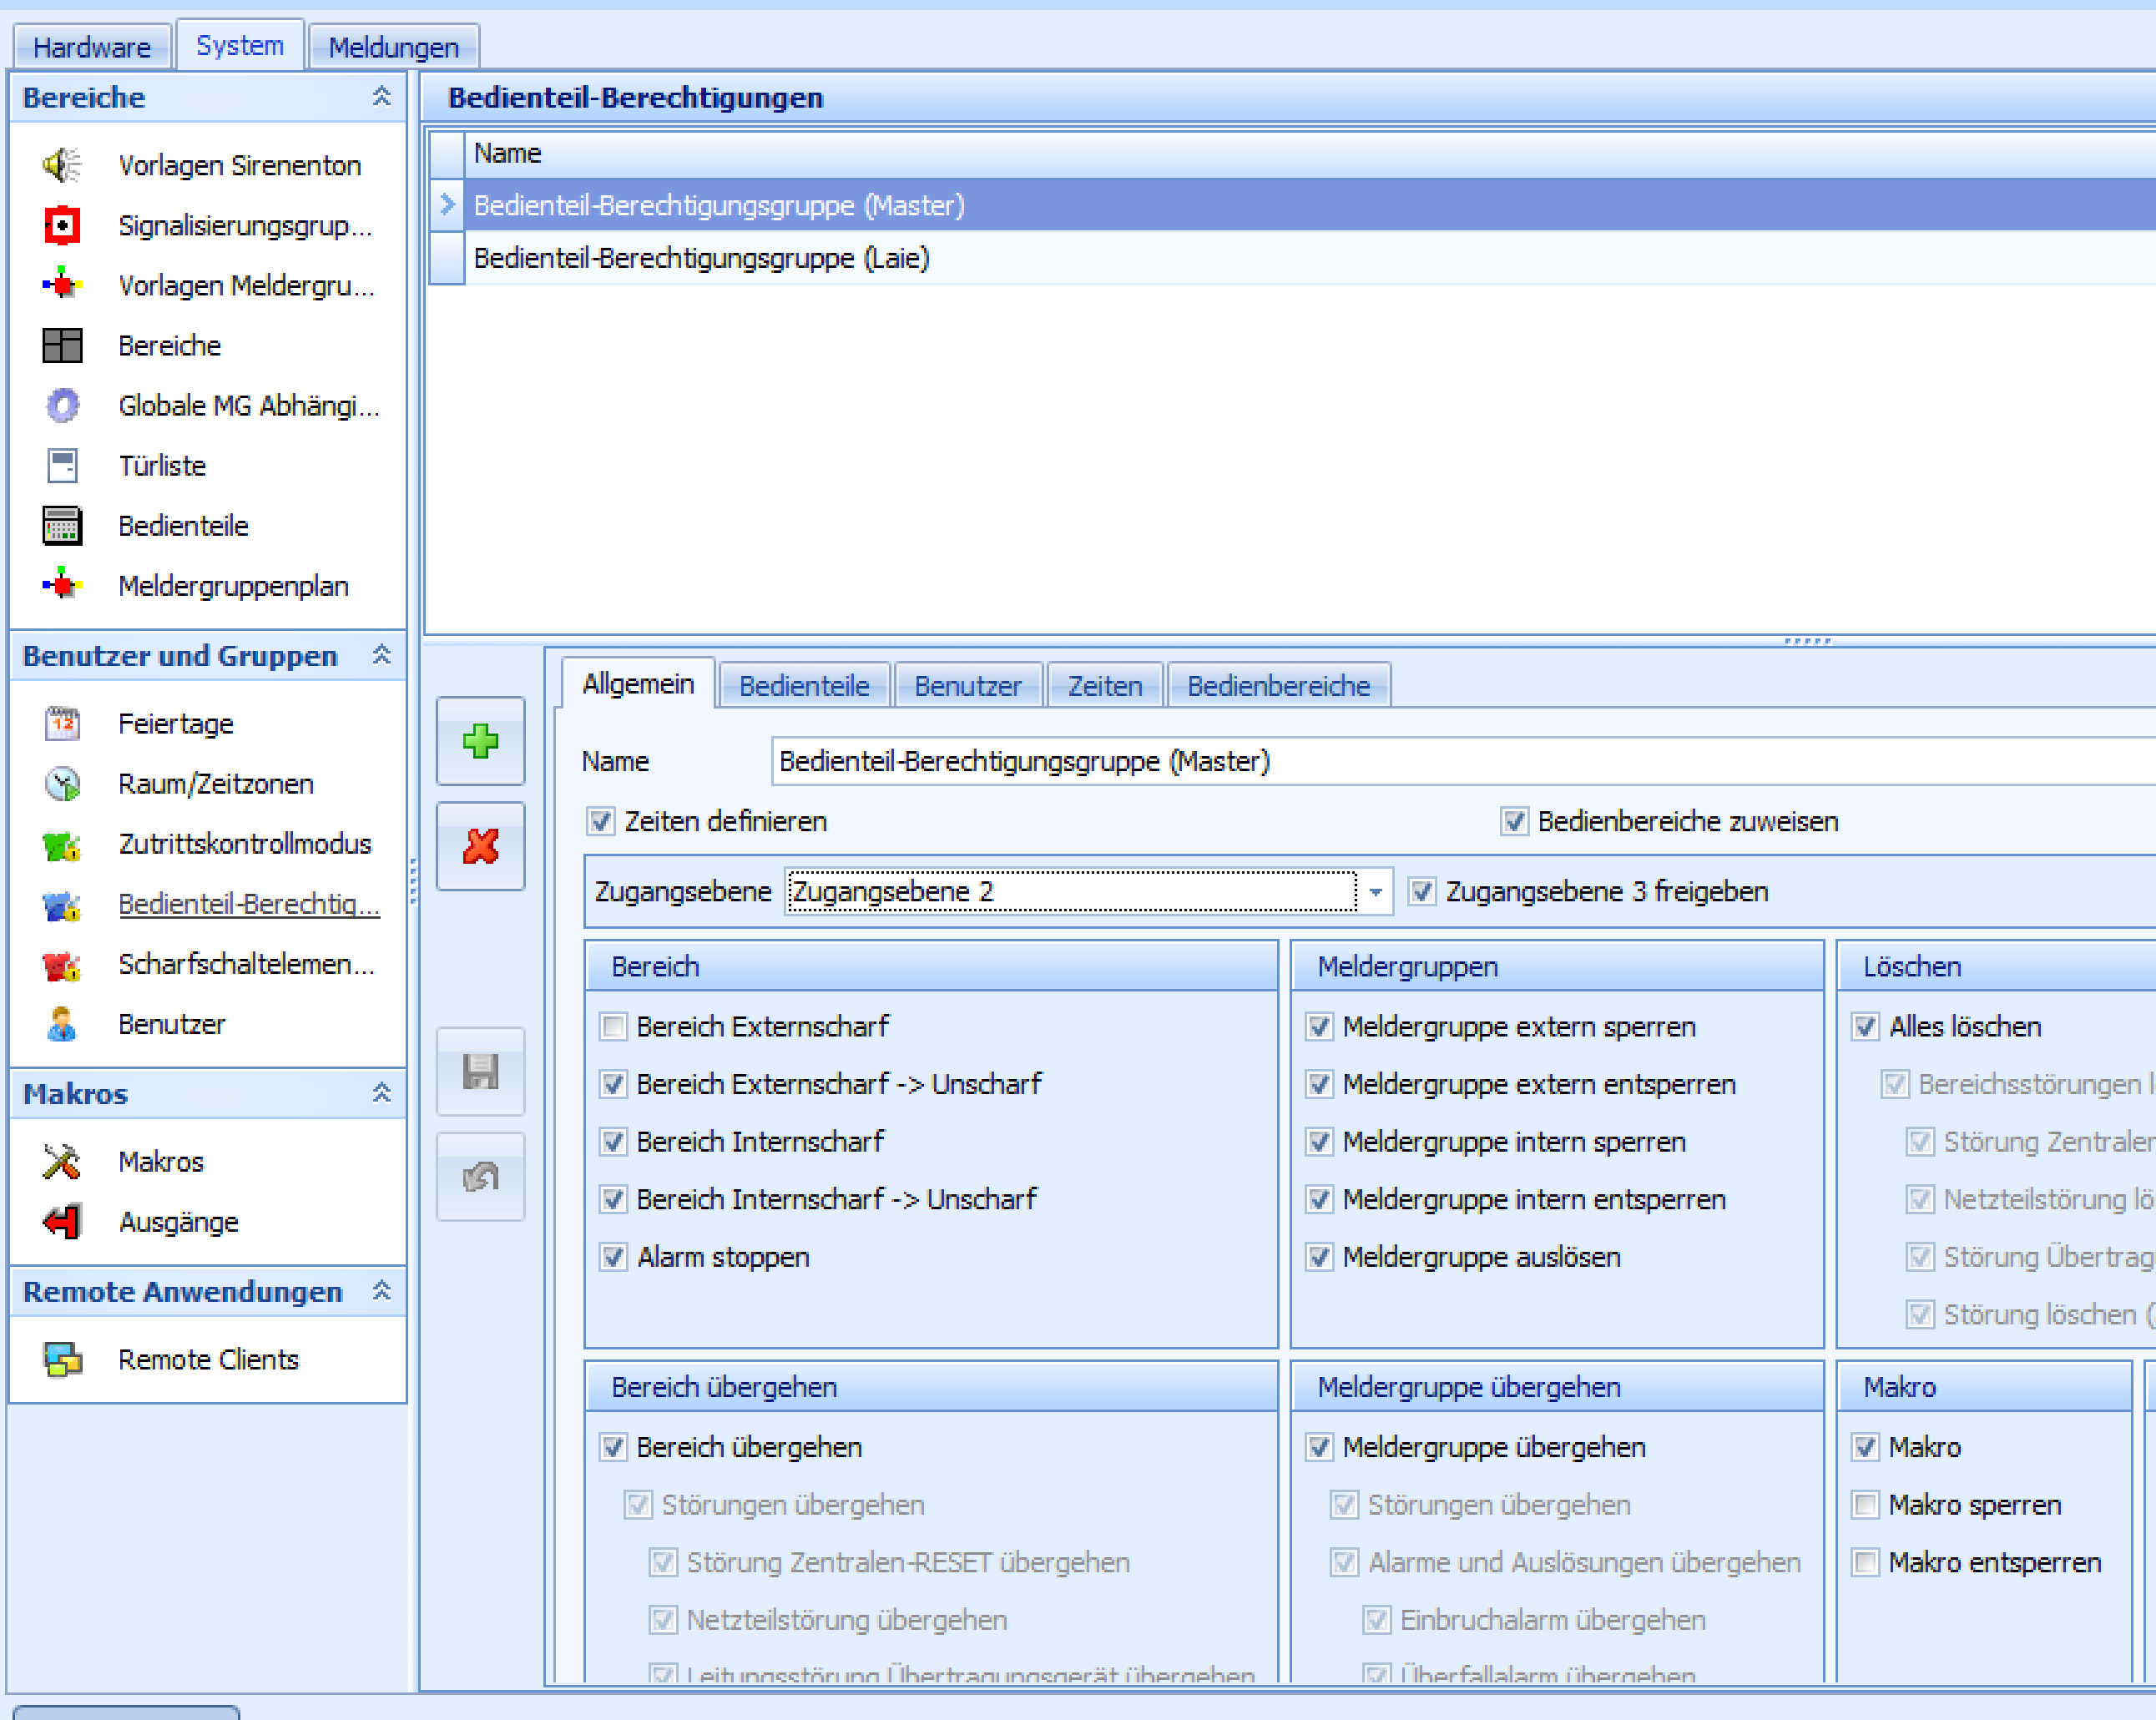Open the Bedienteile keypad icon
The height and width of the screenshot is (1720, 2156).
[x=62, y=526]
